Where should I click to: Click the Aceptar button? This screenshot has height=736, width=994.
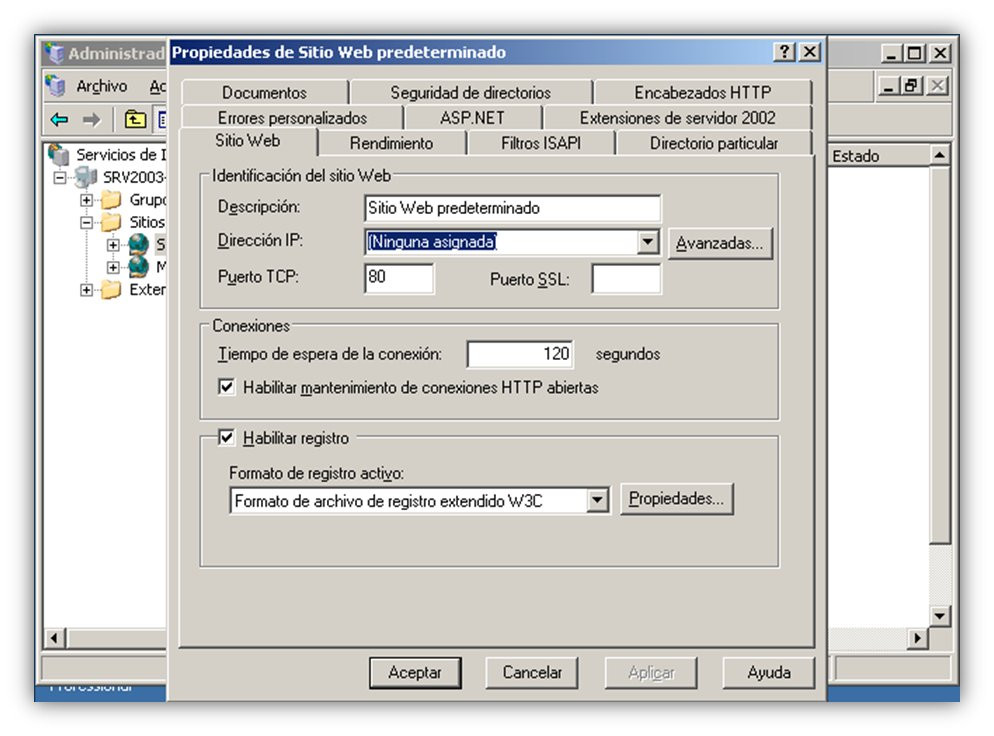click(415, 673)
